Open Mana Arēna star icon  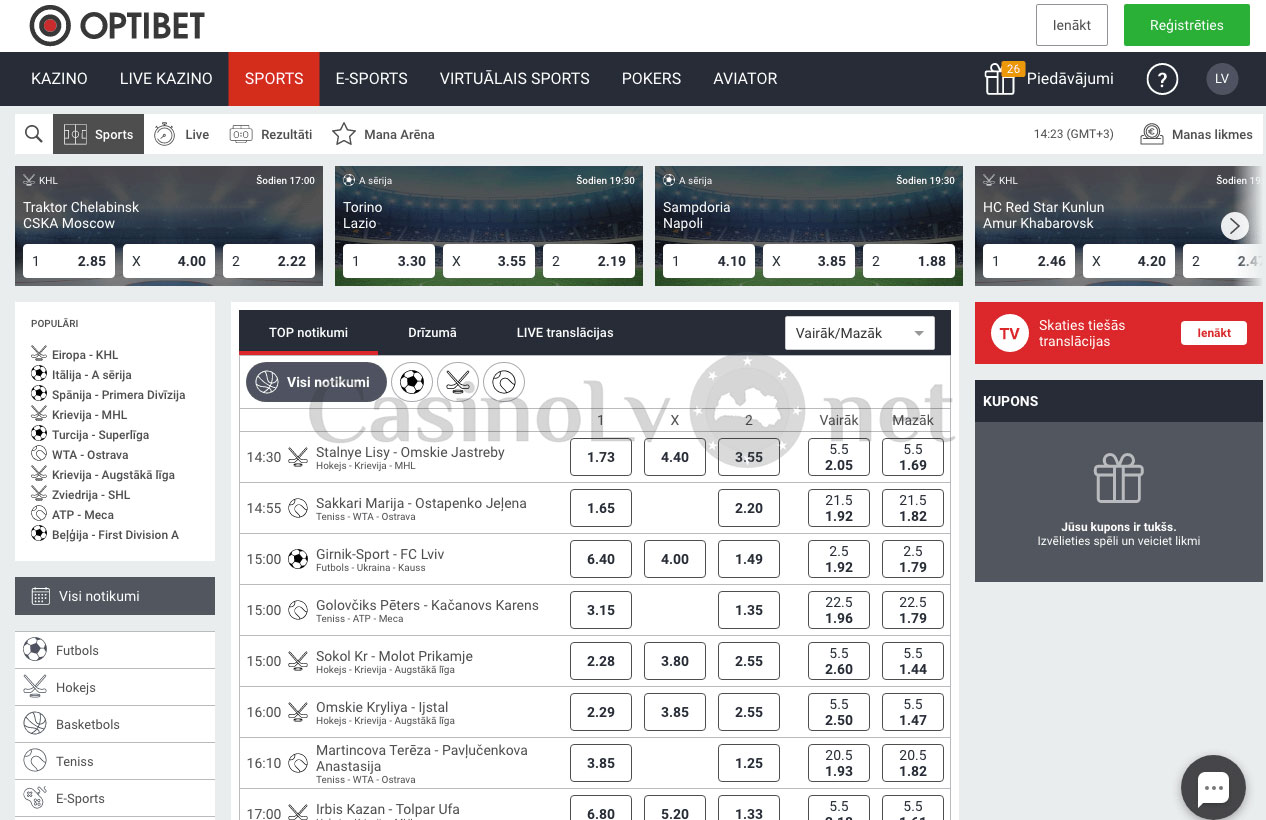[344, 134]
